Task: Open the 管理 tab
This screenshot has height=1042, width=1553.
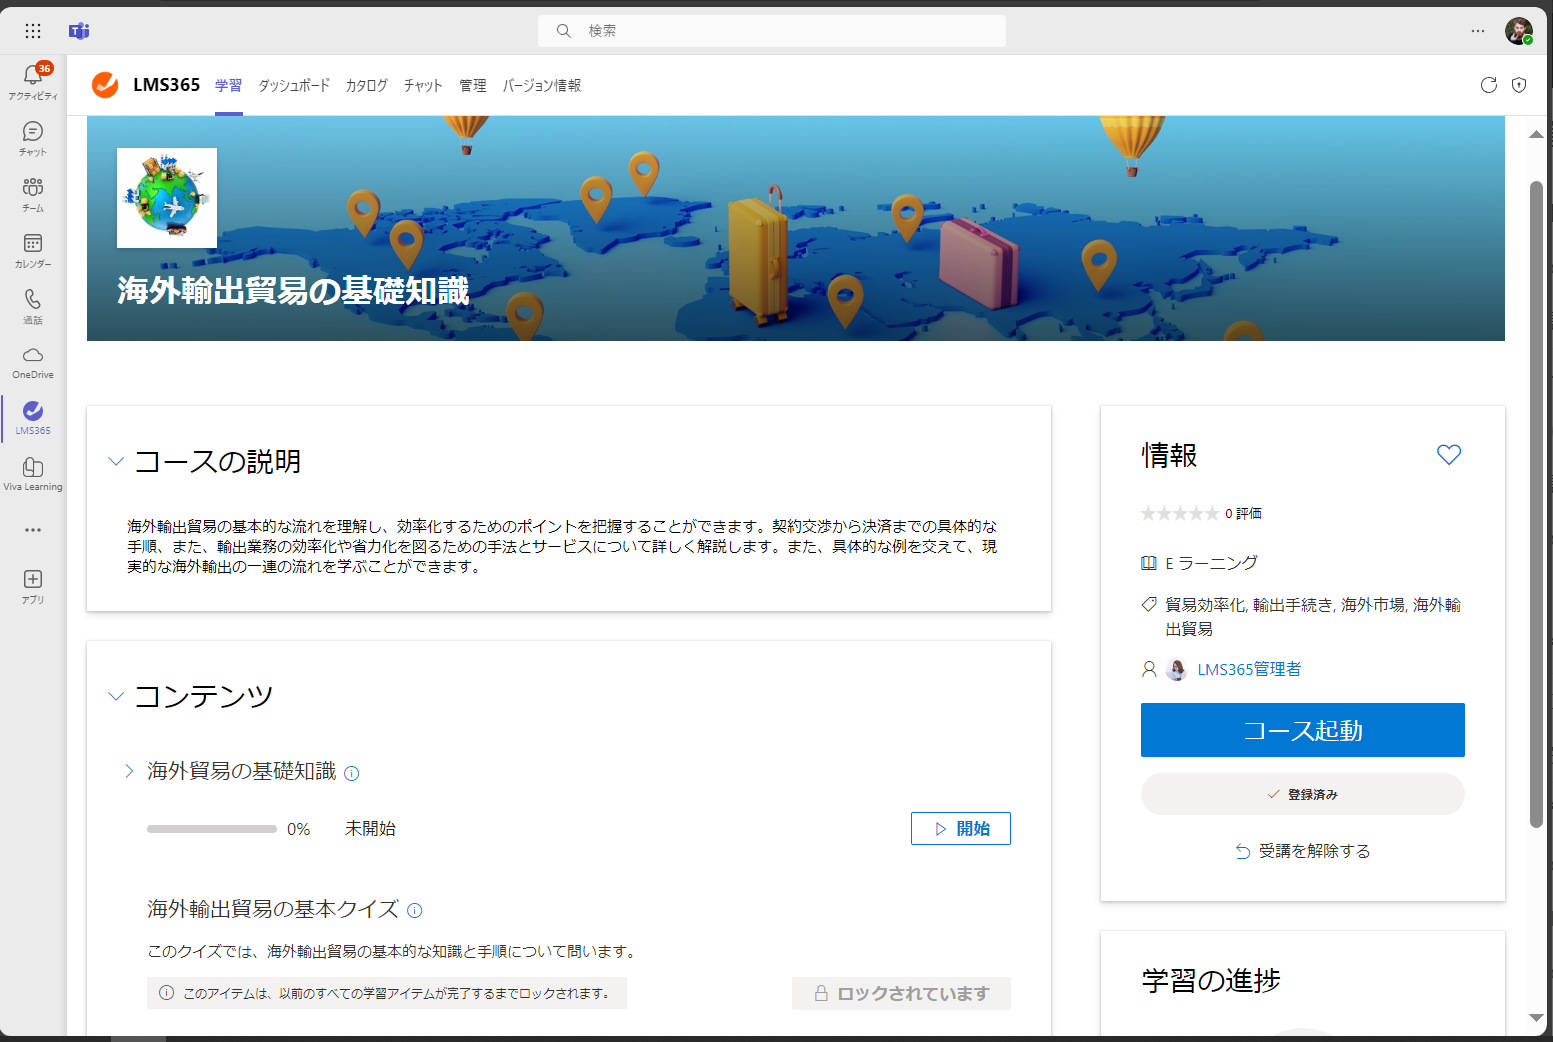Action: [x=473, y=85]
